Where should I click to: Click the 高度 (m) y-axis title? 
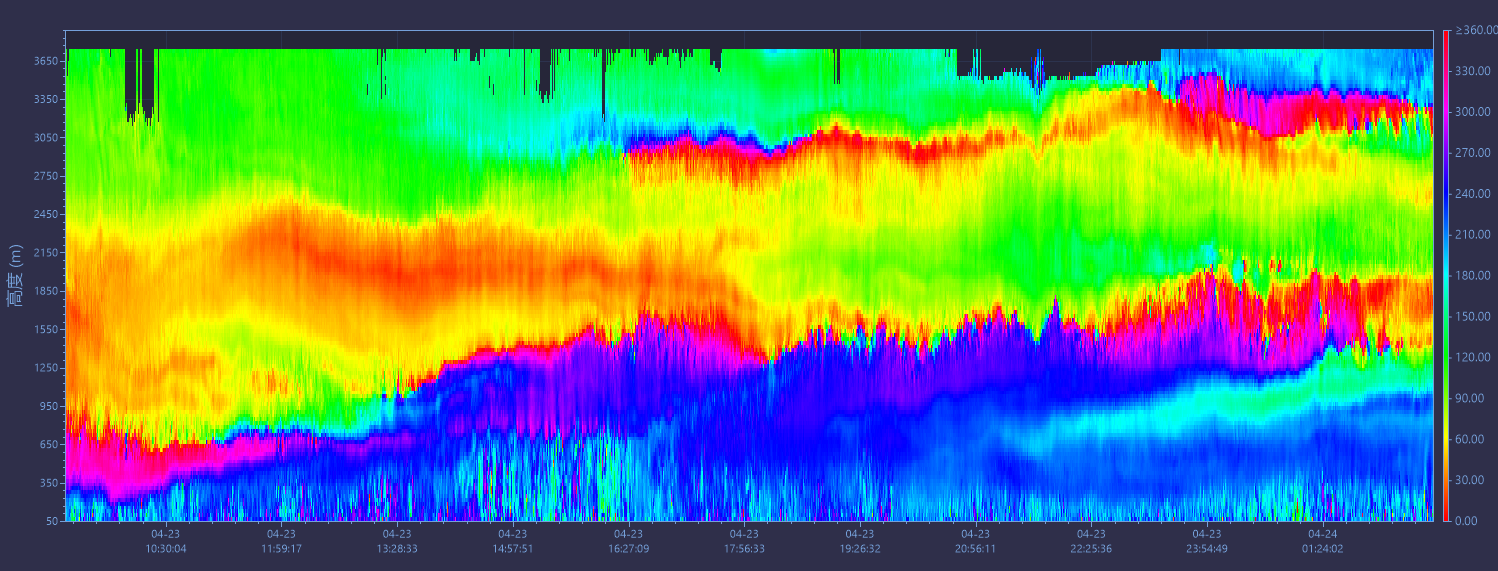click(x=15, y=274)
